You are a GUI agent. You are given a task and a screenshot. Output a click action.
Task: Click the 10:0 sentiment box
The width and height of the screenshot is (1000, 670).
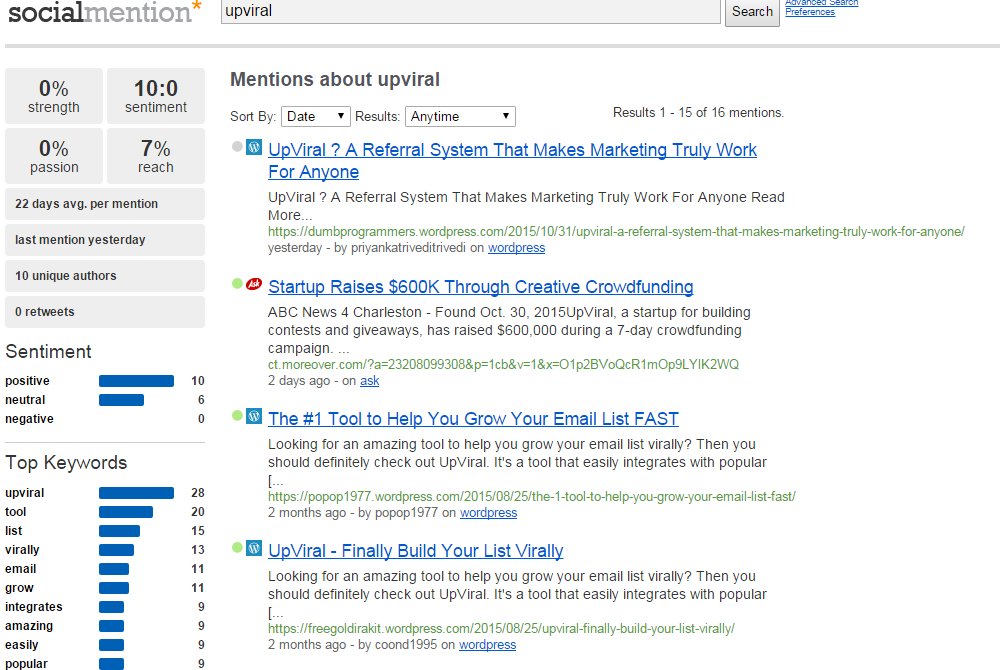click(x=156, y=96)
